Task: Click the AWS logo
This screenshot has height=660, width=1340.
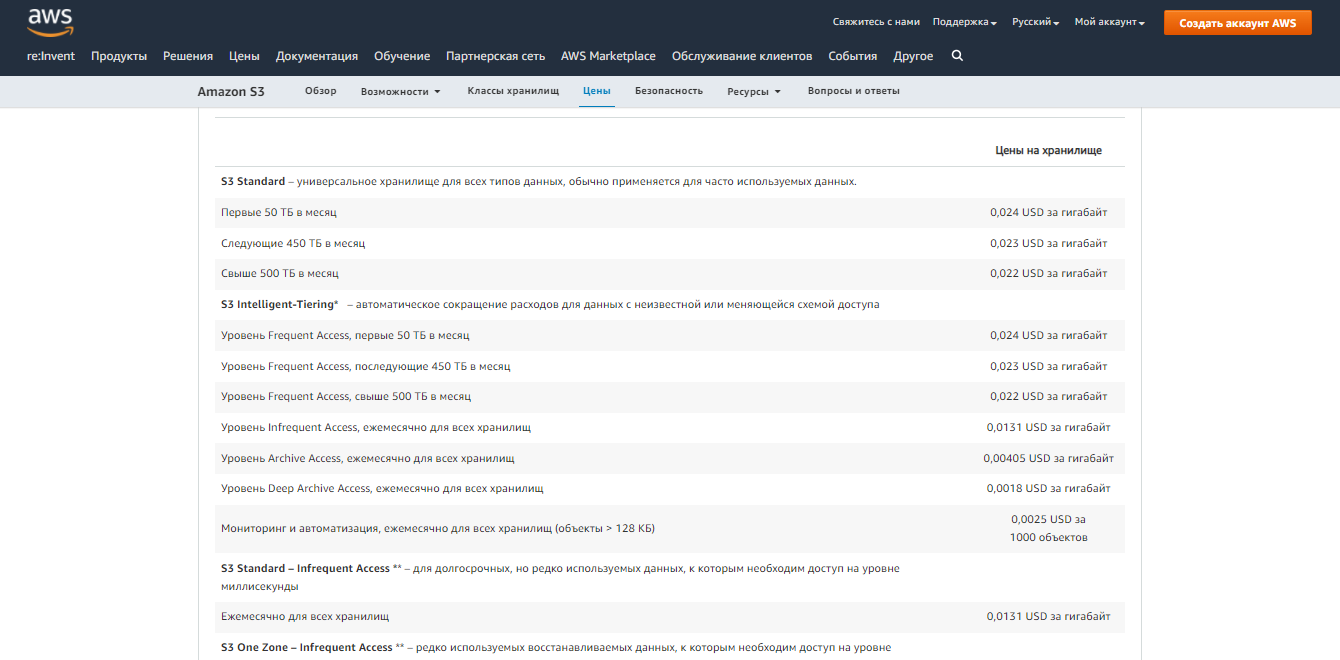Action: tap(50, 22)
